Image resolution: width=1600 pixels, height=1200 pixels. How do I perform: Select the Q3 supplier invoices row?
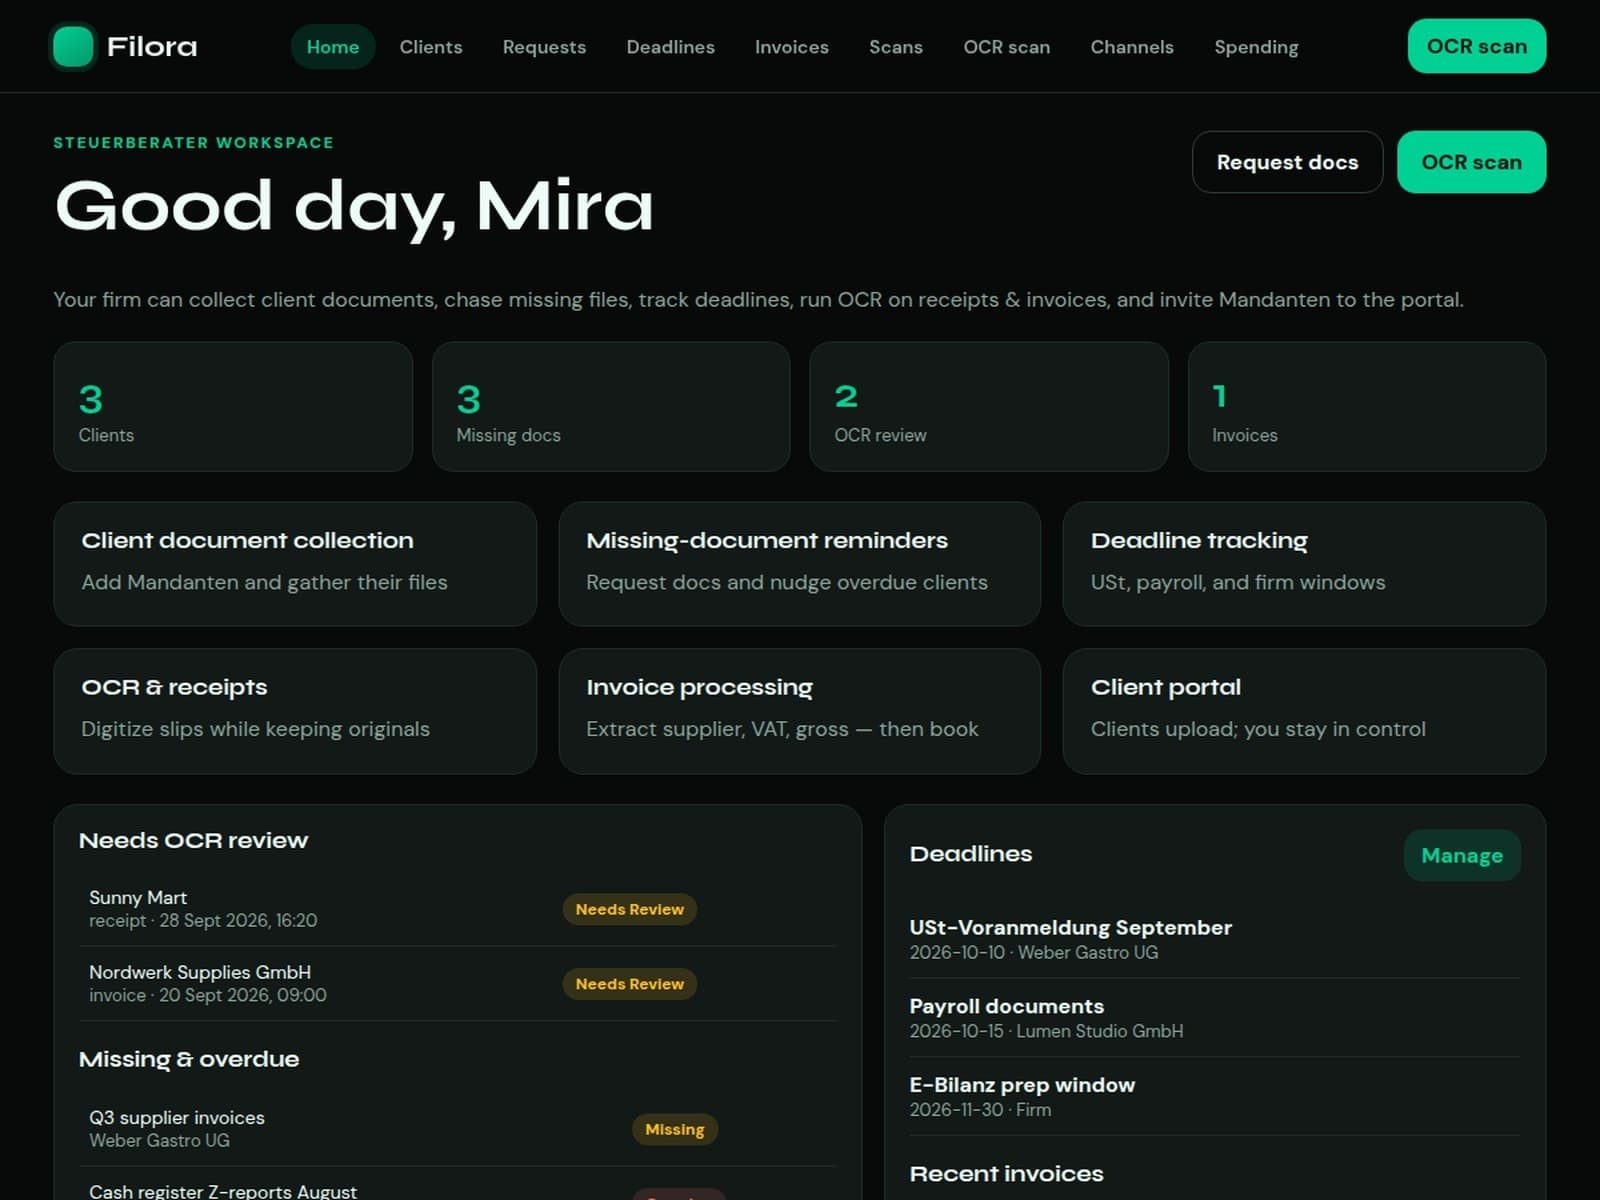[458, 1129]
